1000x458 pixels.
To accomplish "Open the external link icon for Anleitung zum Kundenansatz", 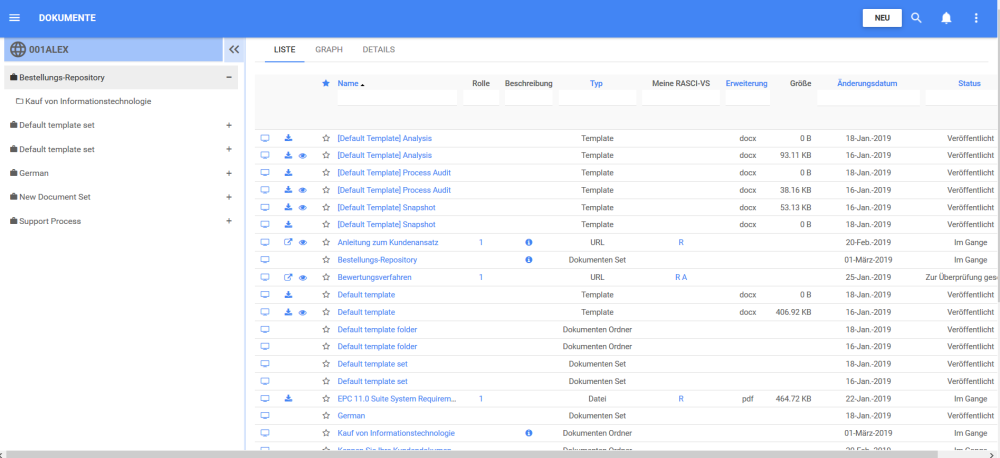I will (x=288, y=242).
